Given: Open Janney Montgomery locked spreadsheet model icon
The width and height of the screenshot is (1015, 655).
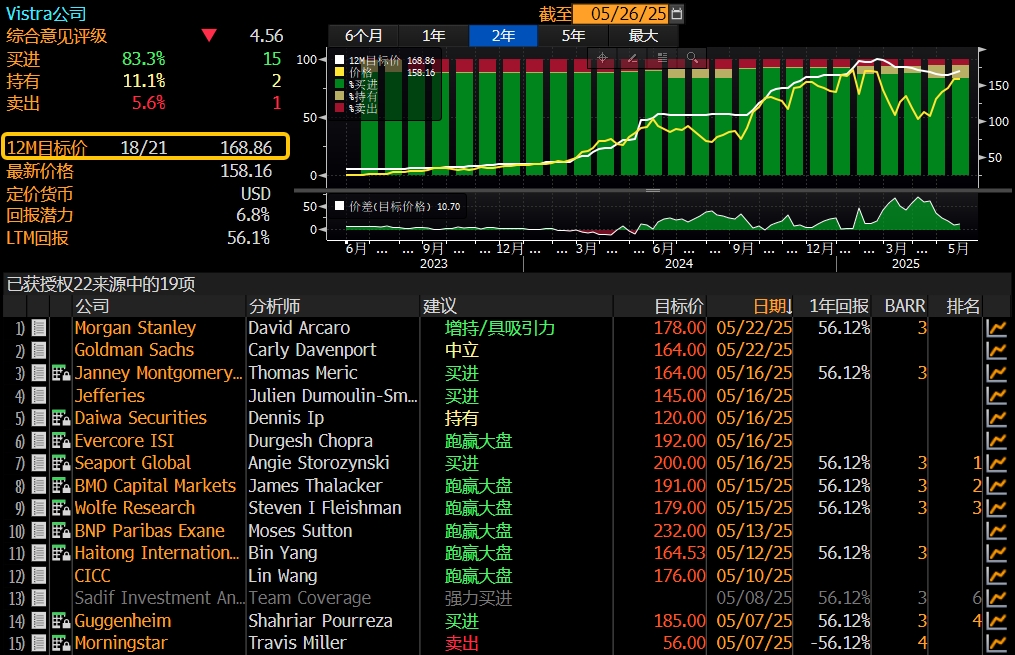Looking at the screenshot, I should (x=61, y=373).
